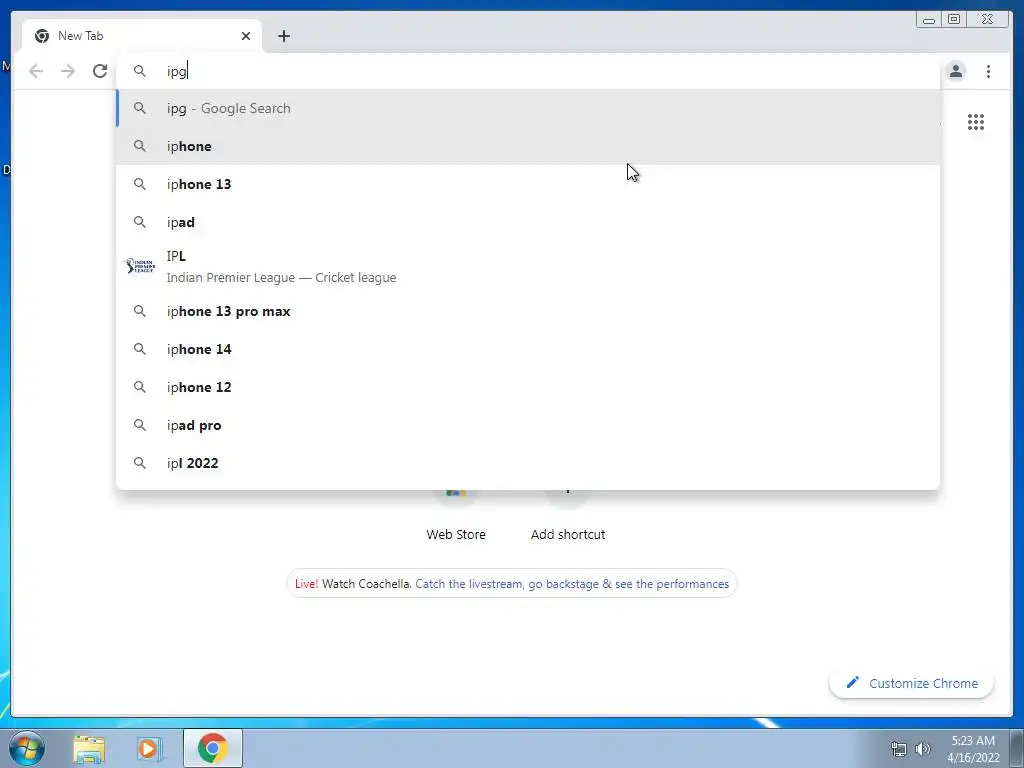
Task: Open the Chrome three-dot menu
Action: 988,71
